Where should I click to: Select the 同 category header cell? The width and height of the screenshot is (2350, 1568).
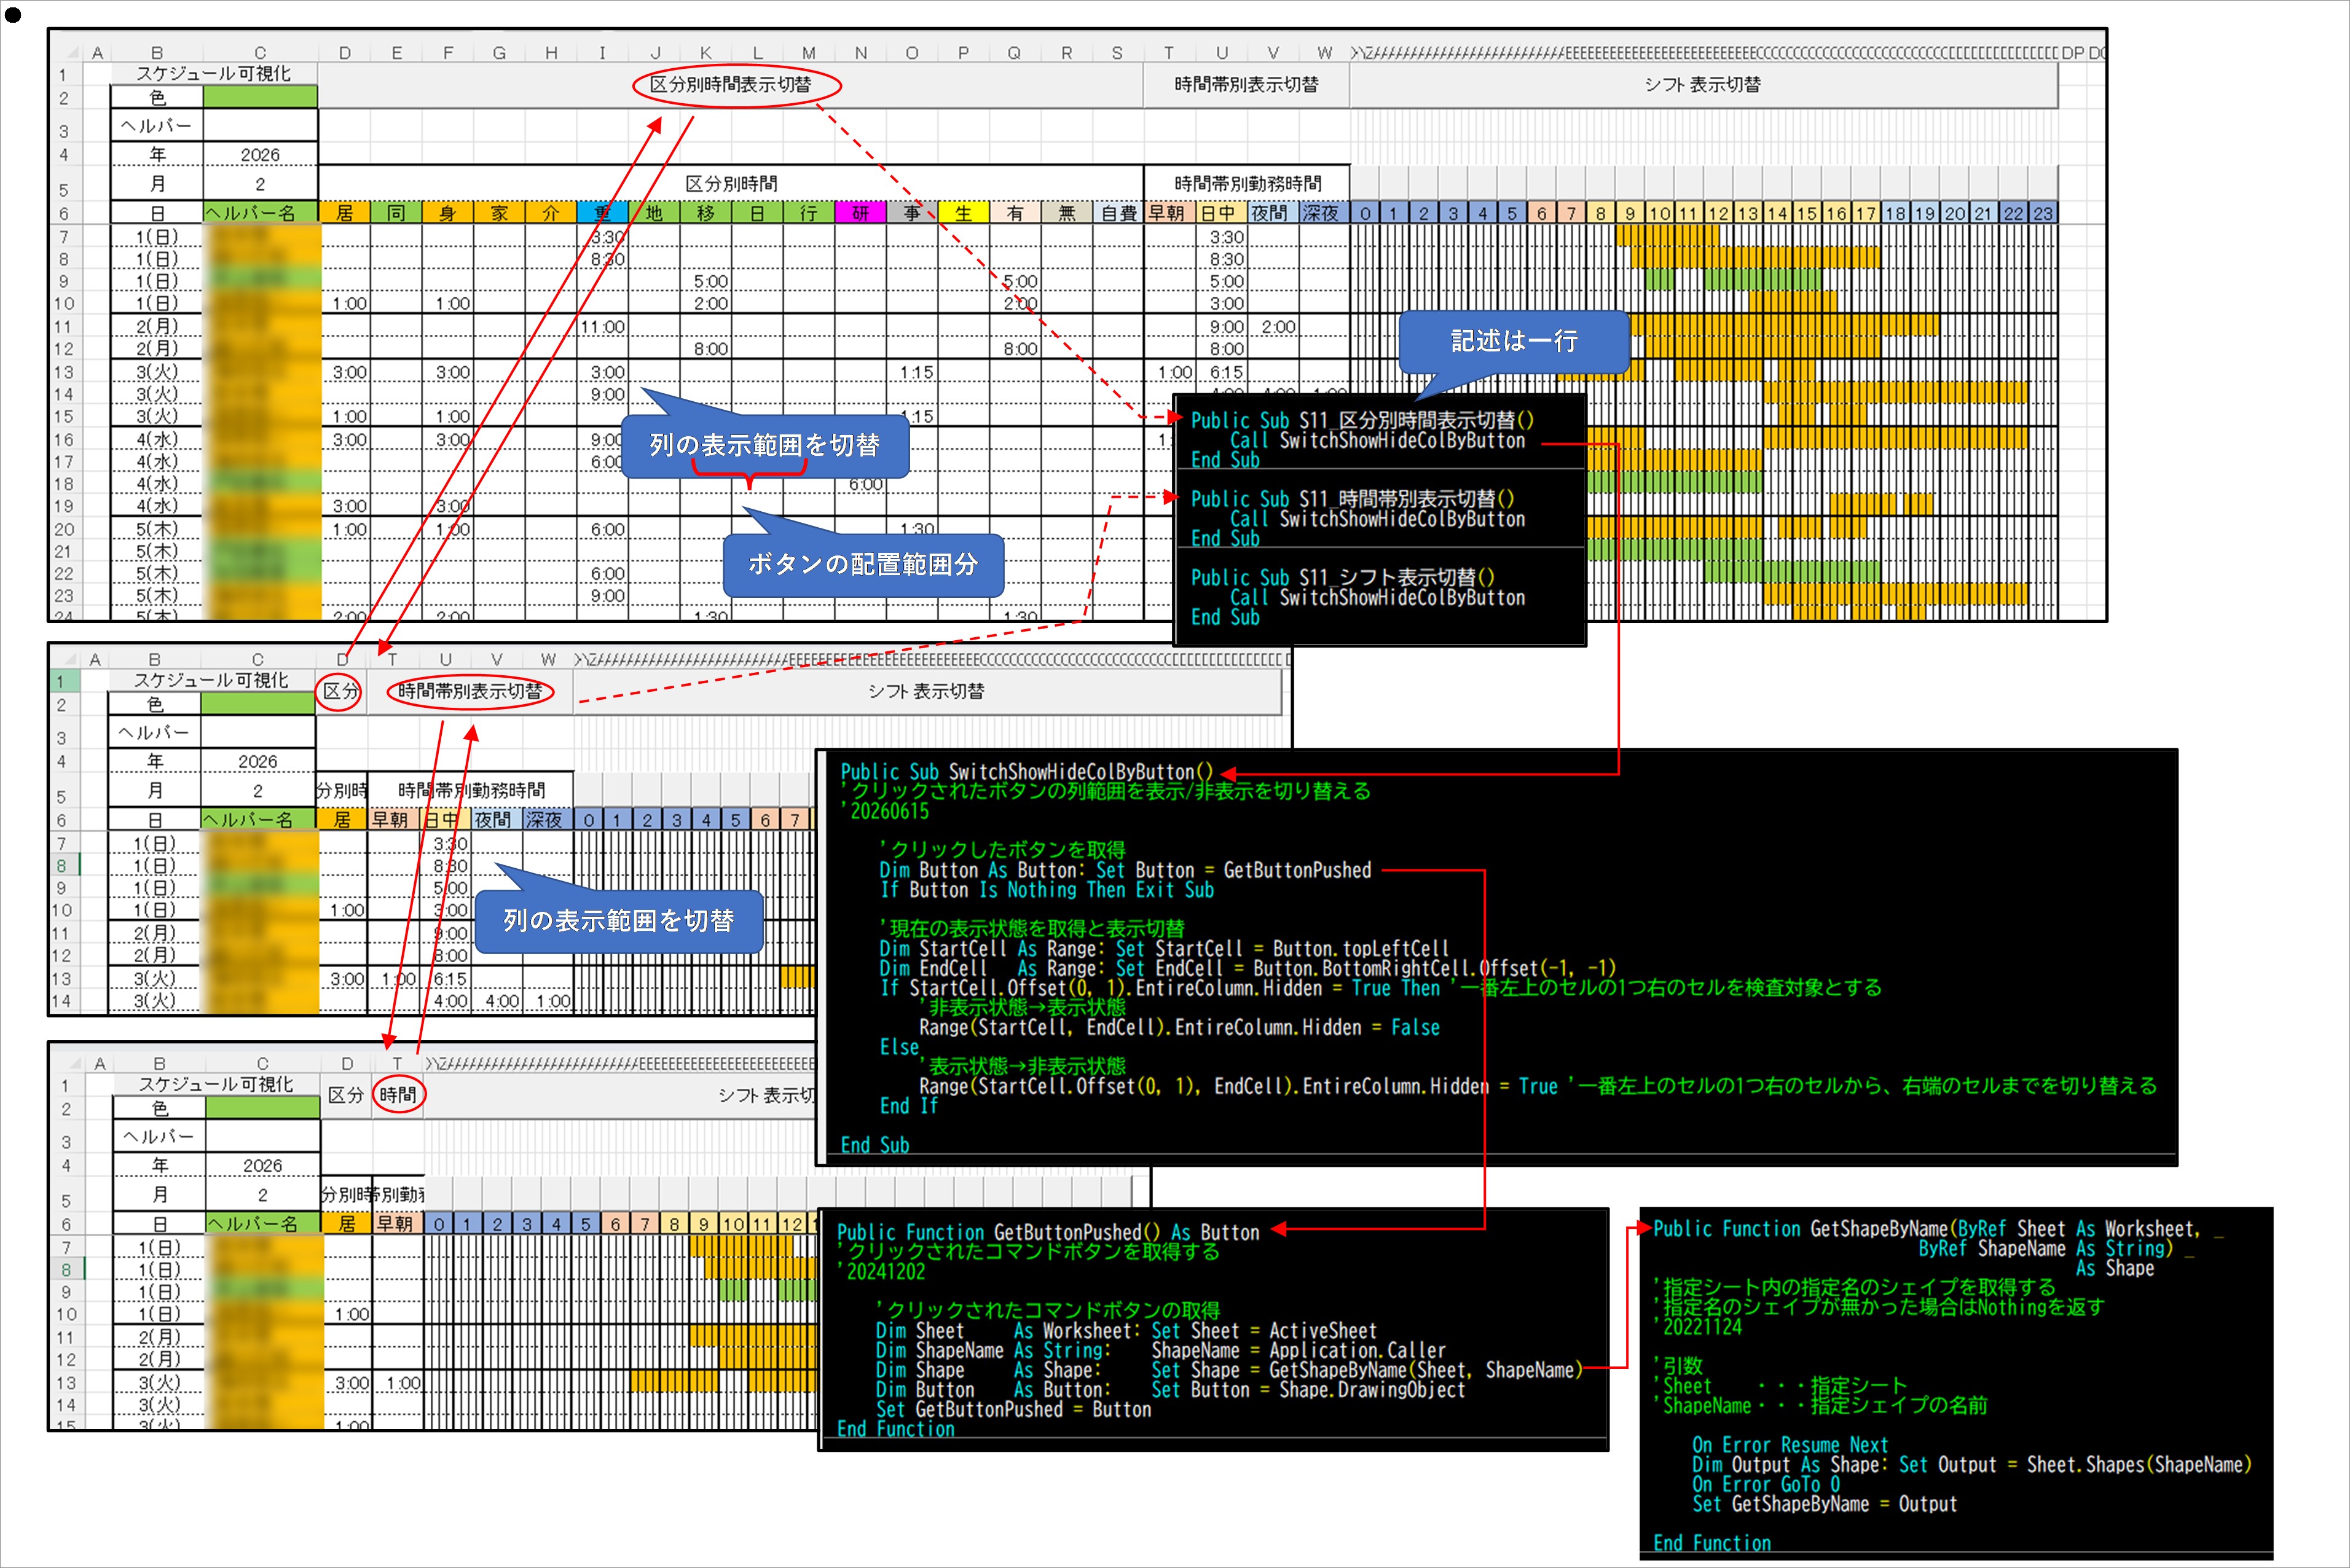pyautogui.click(x=396, y=213)
